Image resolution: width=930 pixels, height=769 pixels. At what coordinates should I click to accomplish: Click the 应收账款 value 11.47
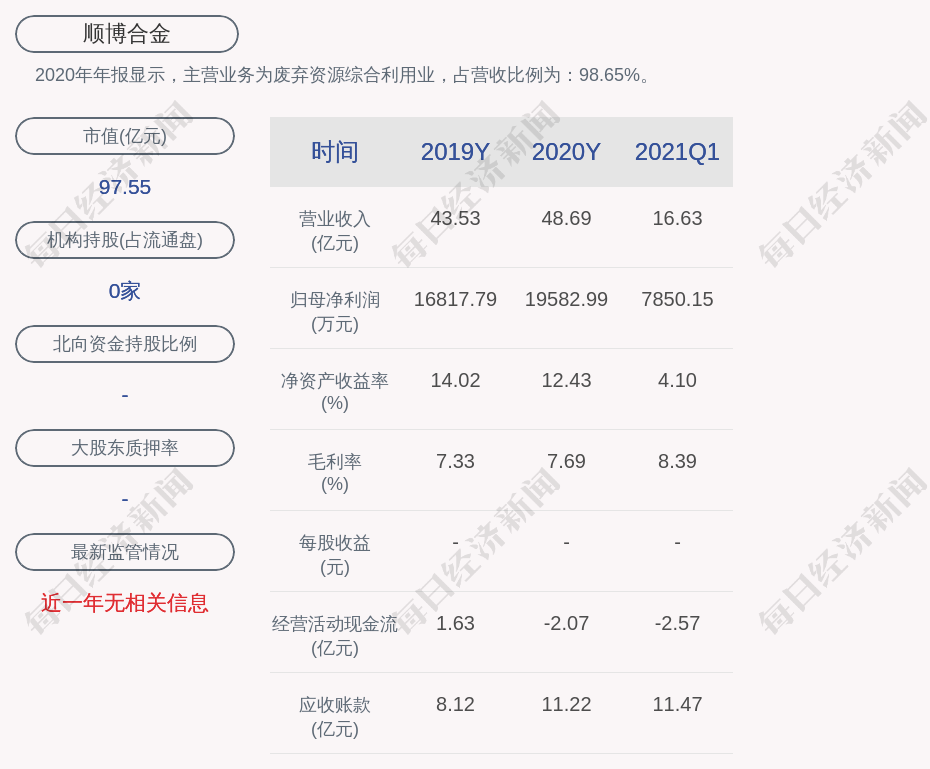(x=677, y=704)
